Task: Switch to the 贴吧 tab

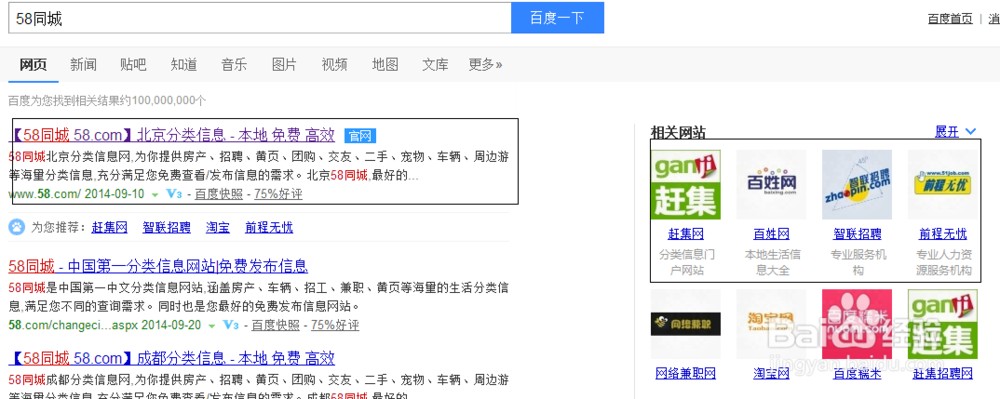Action: pyautogui.click(x=133, y=64)
